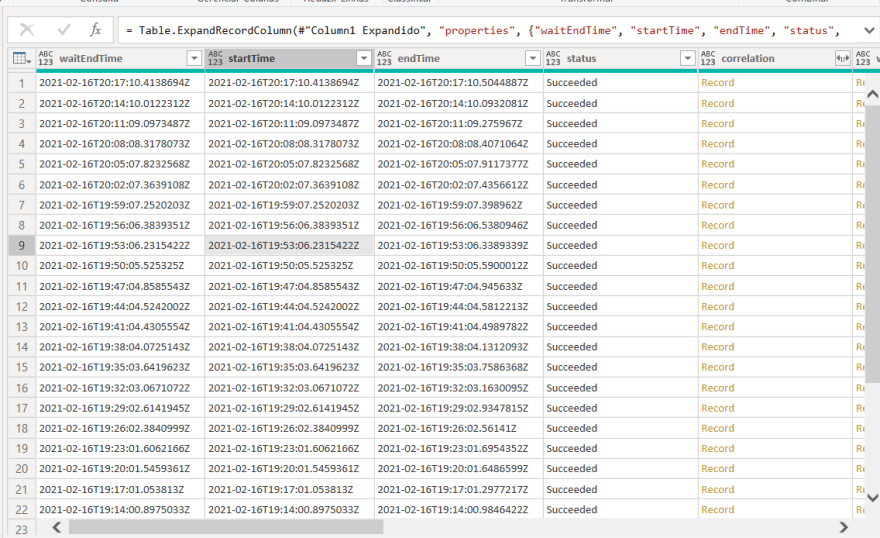
Task: Open filter dropdown on status column
Action: [686, 59]
